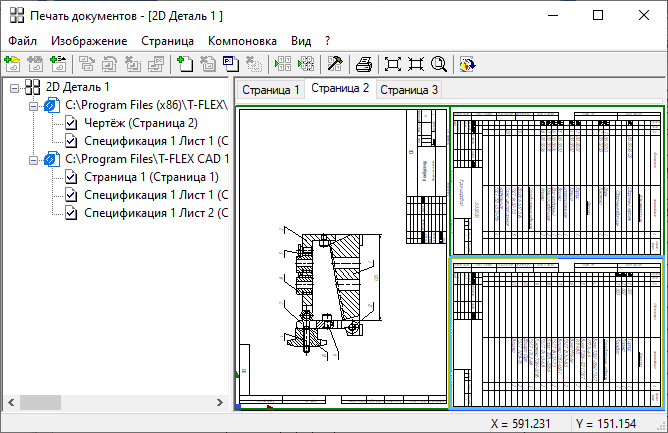Click the hammer settings icon
Viewport: 668px width, 433px height.
(335, 64)
